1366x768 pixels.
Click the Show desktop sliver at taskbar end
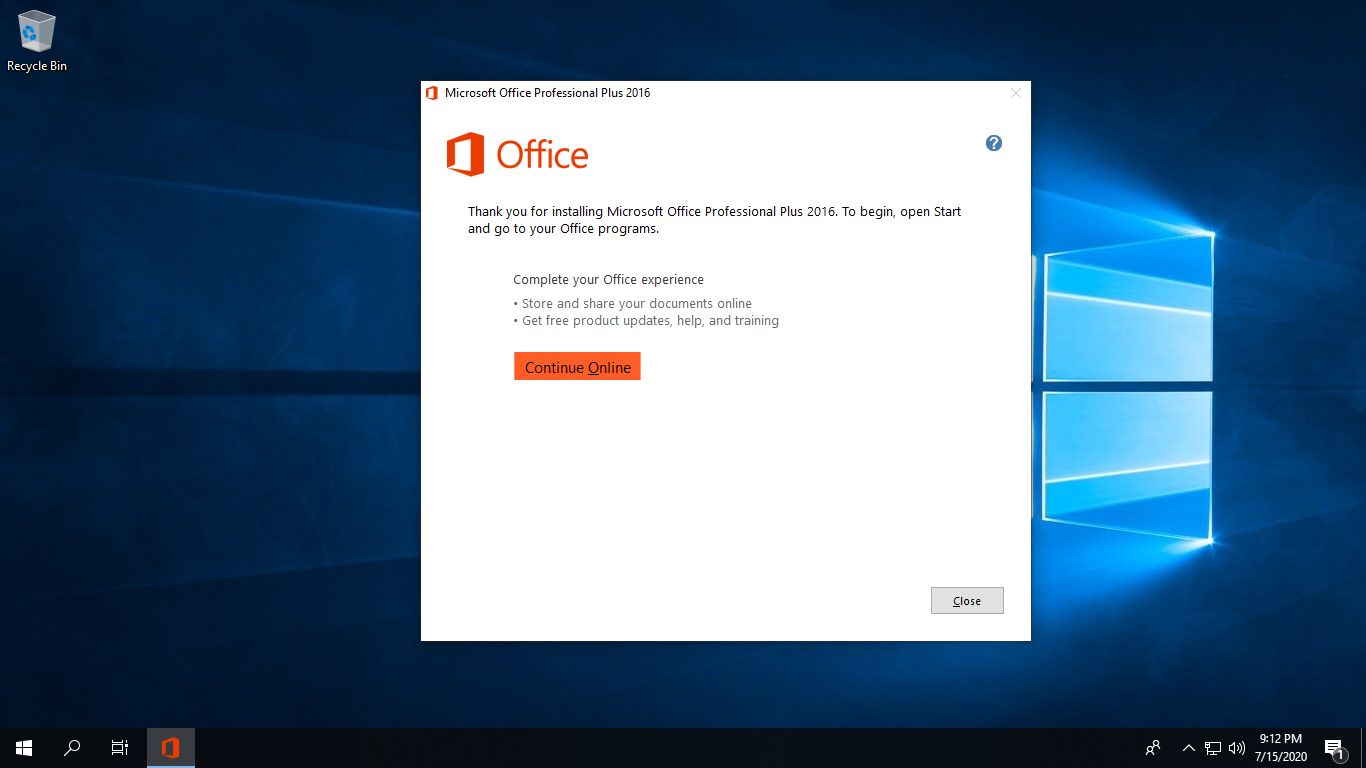(1363, 747)
